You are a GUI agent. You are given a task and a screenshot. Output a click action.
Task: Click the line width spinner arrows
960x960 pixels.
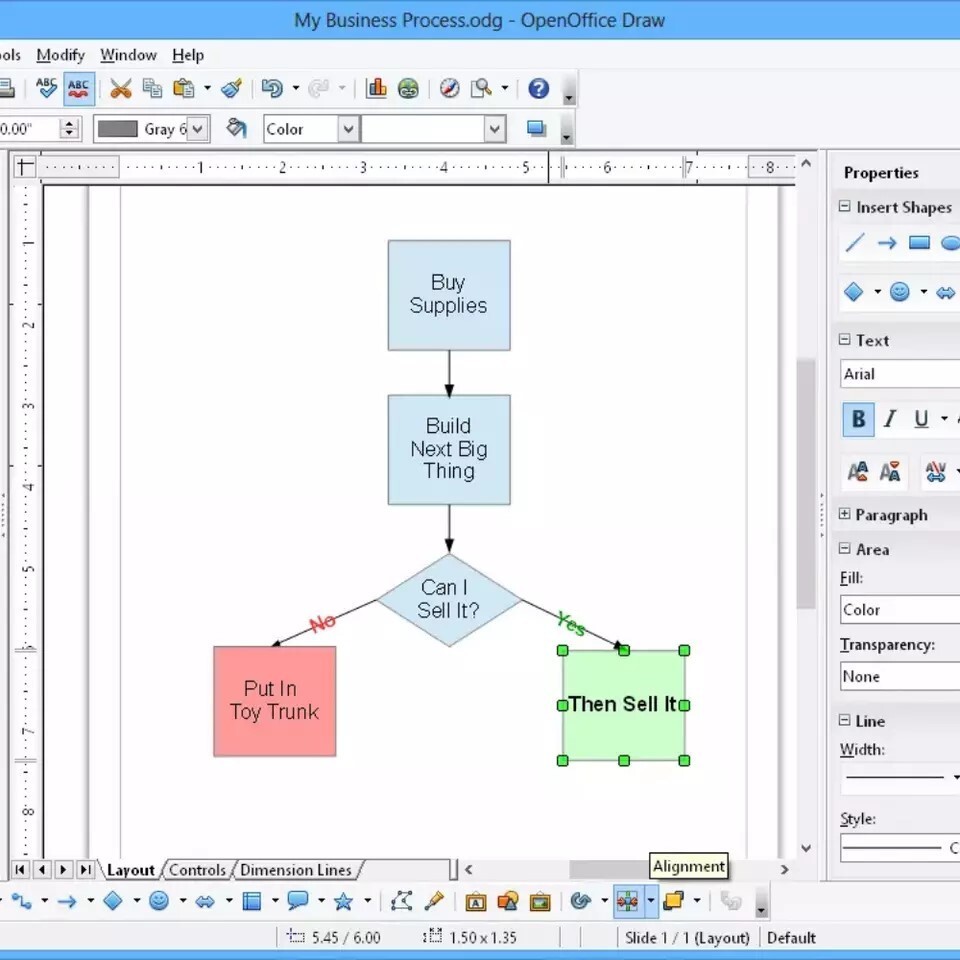[x=69, y=129]
